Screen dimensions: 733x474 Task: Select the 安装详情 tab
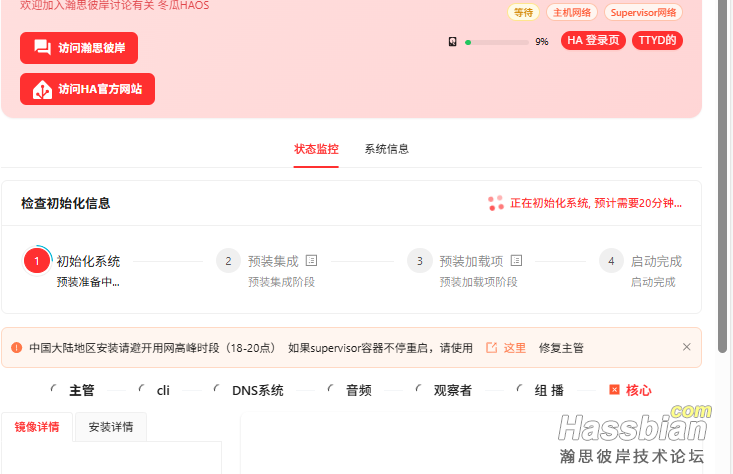[x=111, y=427]
